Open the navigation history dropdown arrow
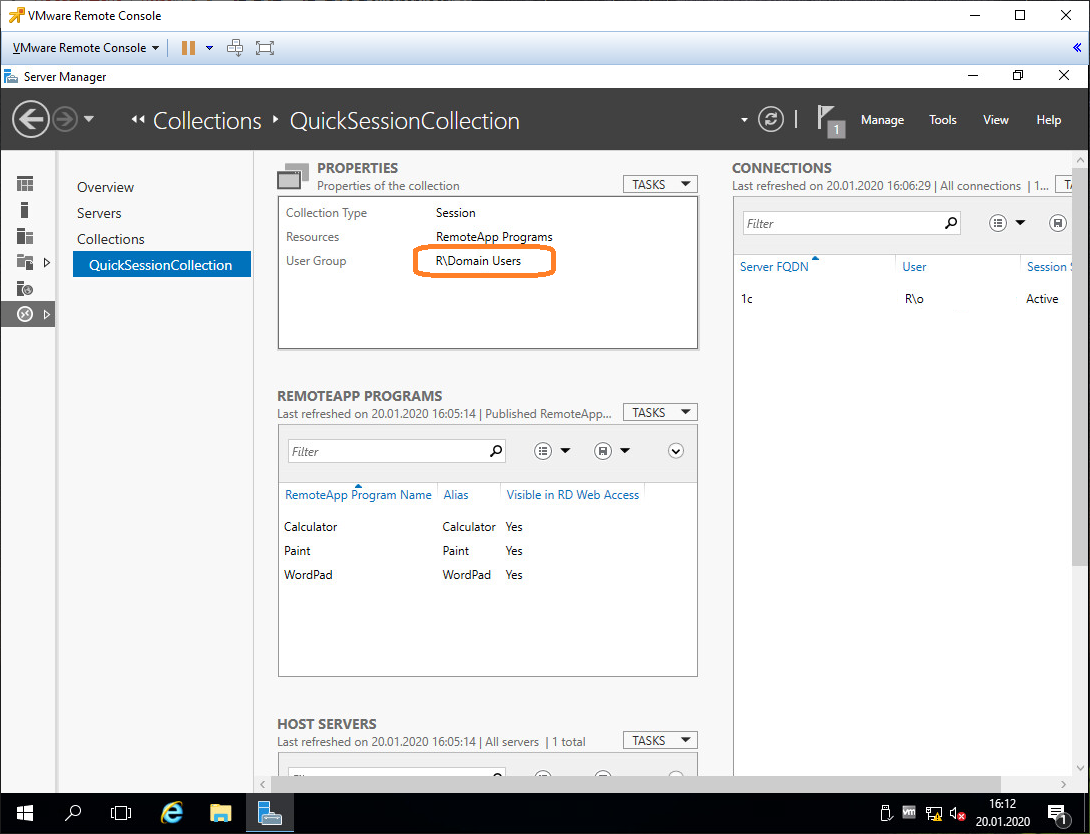The width and height of the screenshot is (1090, 834). point(89,120)
